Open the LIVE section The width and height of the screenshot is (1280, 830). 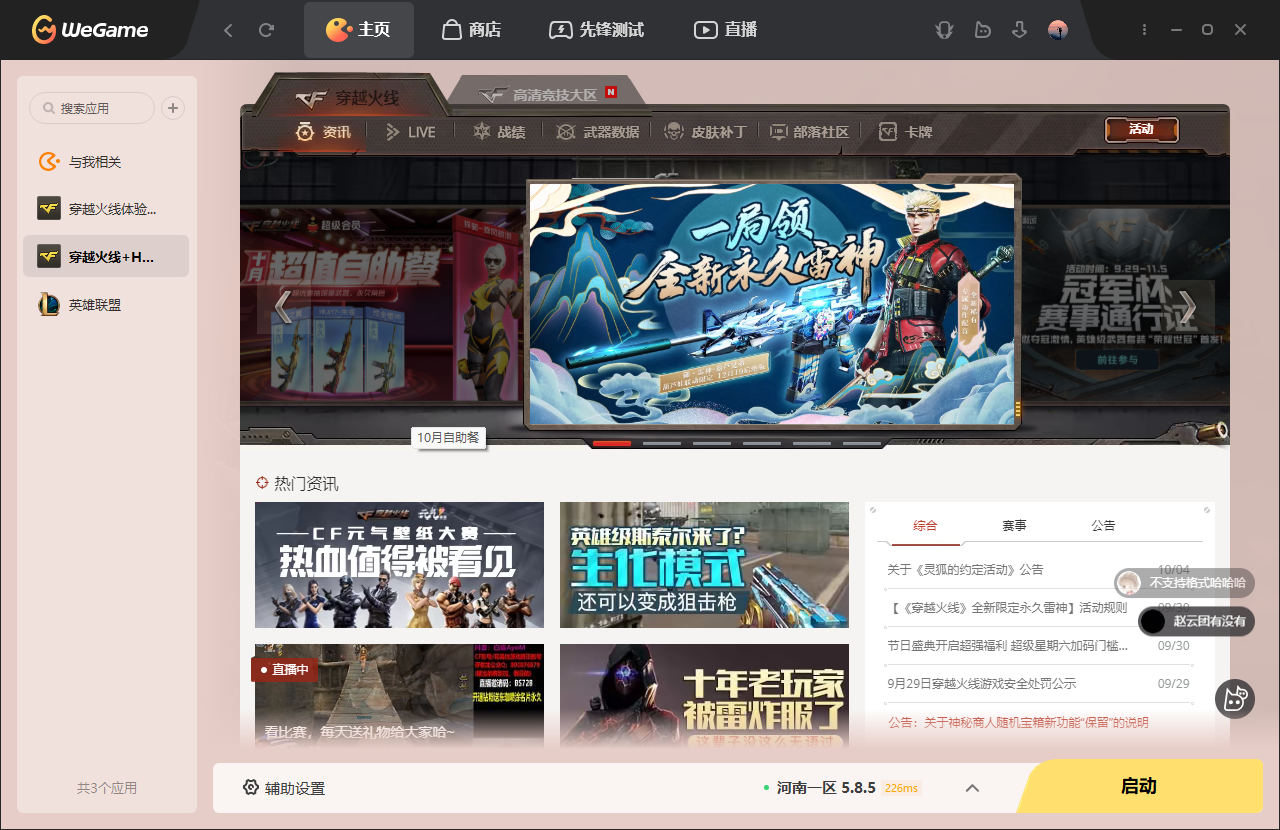tap(410, 131)
